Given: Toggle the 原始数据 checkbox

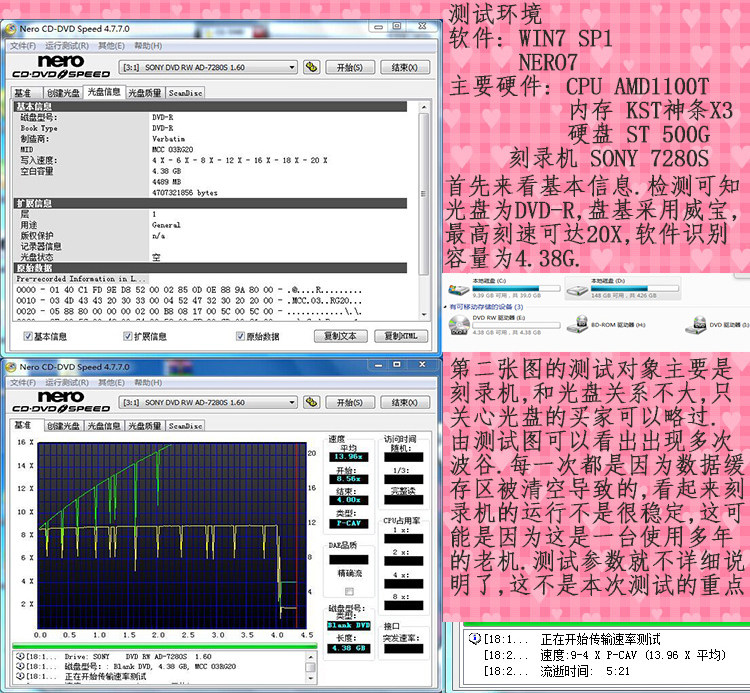Looking at the screenshot, I should (x=240, y=336).
